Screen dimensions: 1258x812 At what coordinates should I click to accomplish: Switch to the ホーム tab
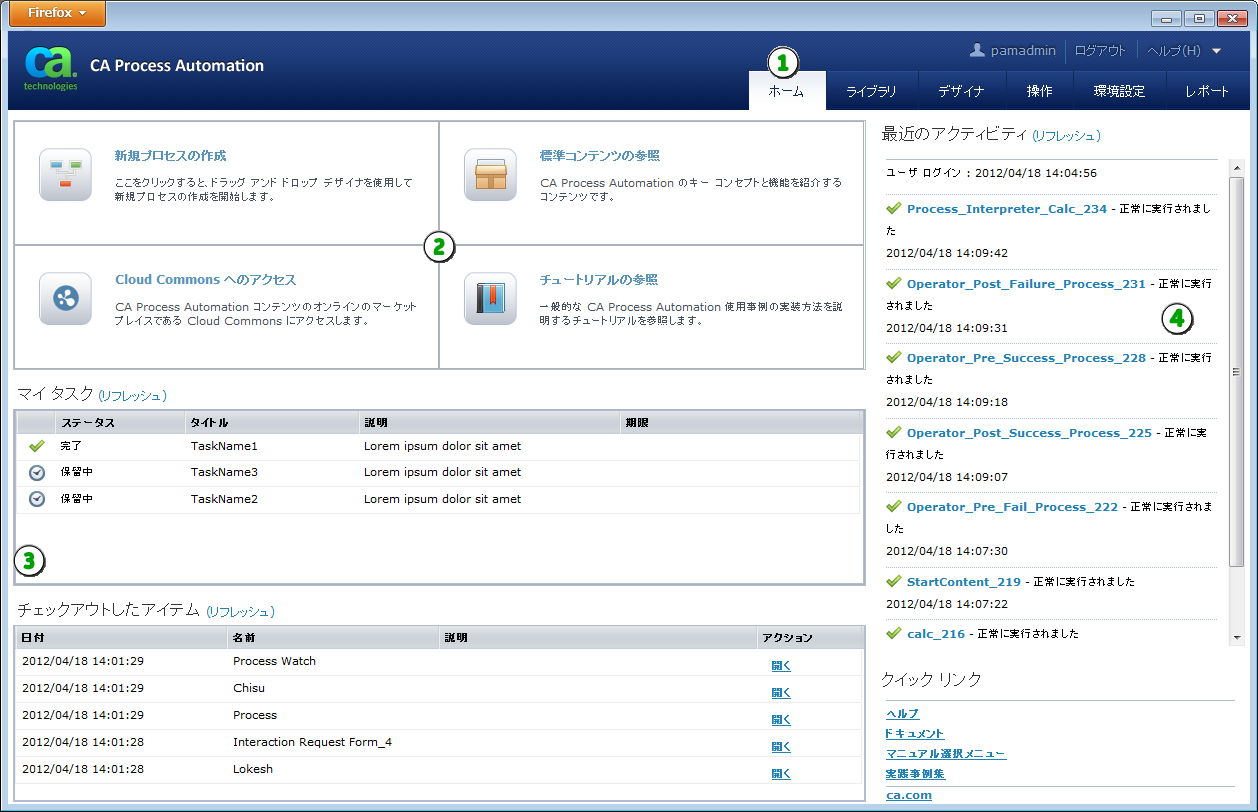pos(786,91)
